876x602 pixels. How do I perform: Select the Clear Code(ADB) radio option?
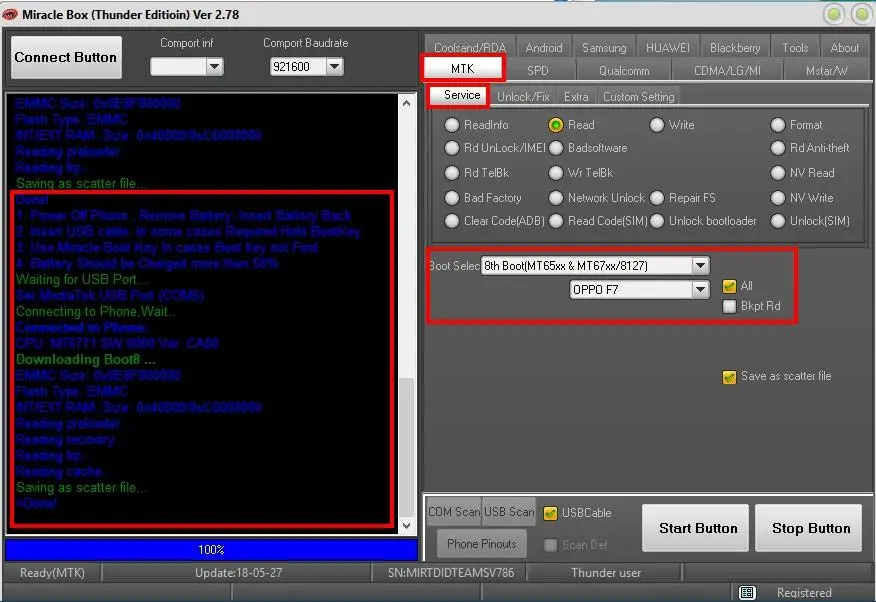click(451, 221)
